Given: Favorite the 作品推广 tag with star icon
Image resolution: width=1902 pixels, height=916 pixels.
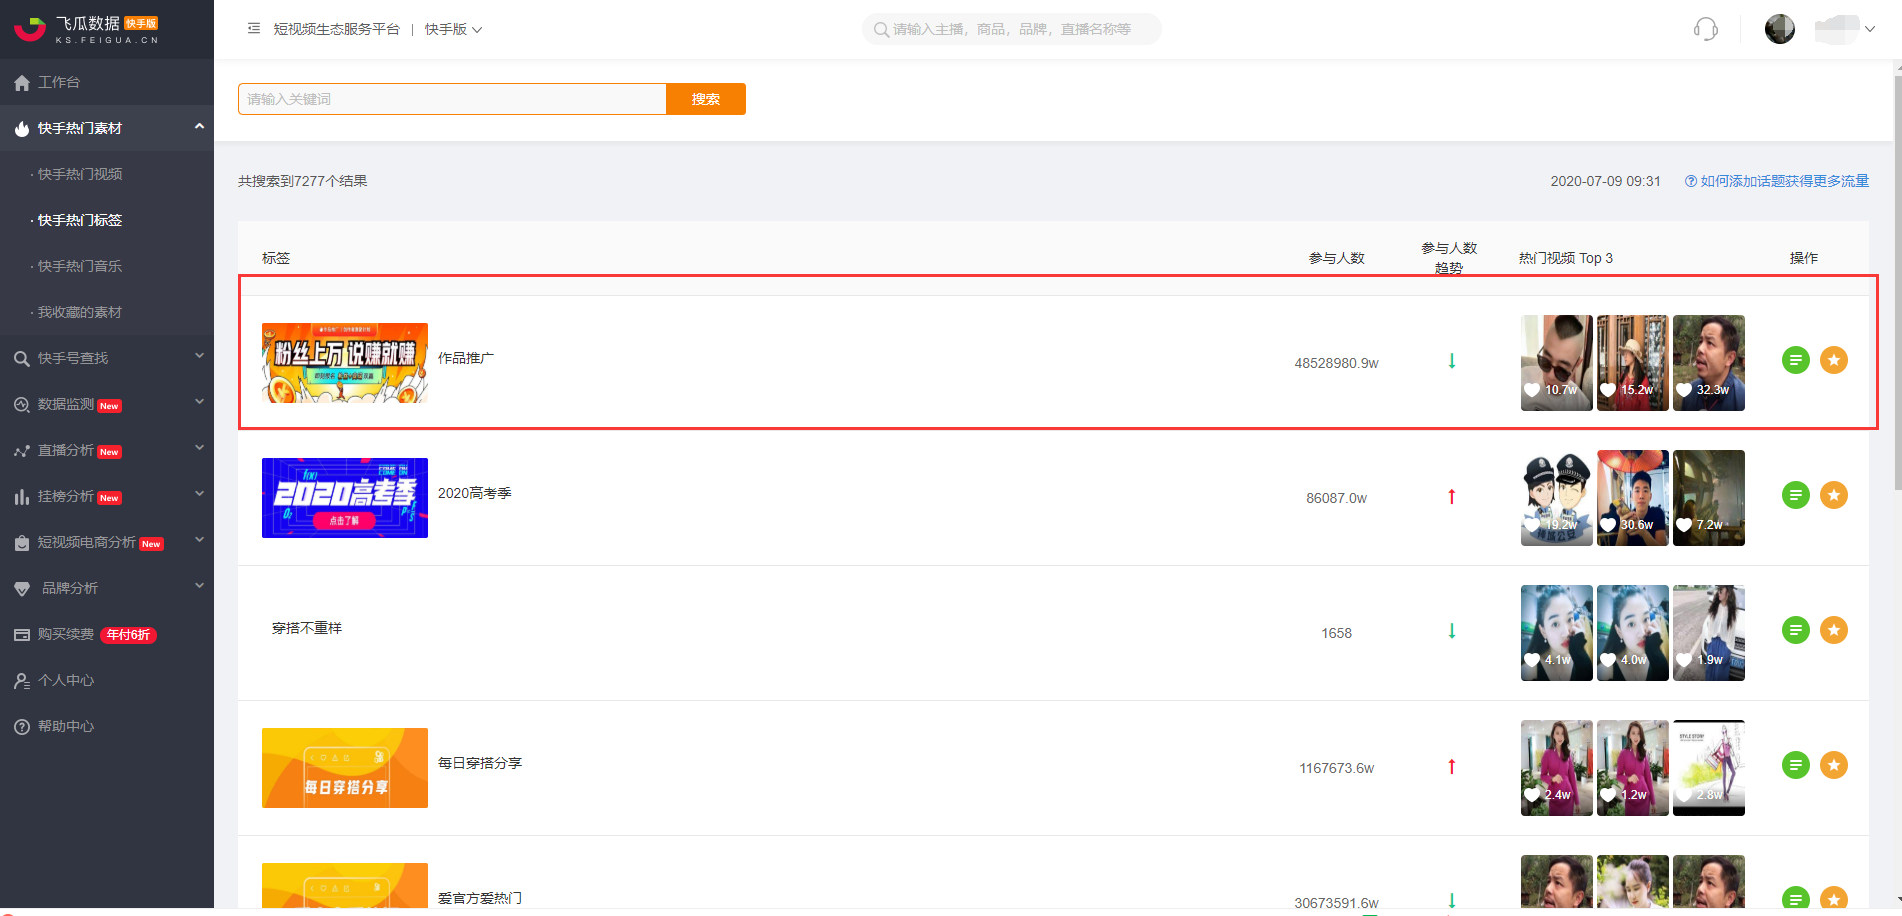Looking at the screenshot, I should tap(1833, 360).
